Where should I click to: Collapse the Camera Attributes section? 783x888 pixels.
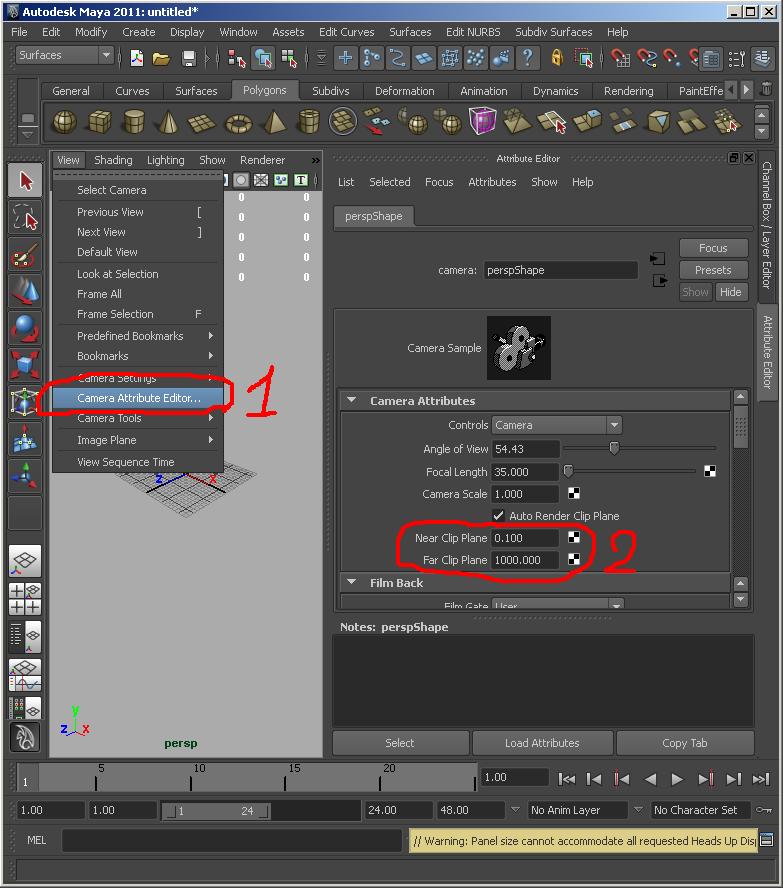[x=352, y=401]
